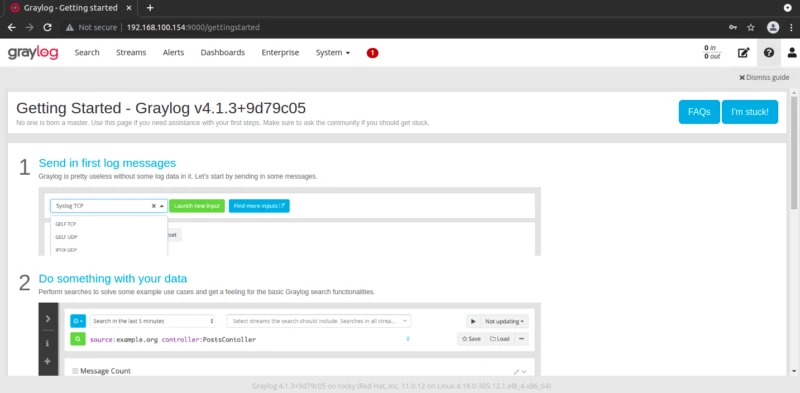Viewport: 800px width, 393px height.
Task: Open a new browser tab
Action: coord(149,8)
